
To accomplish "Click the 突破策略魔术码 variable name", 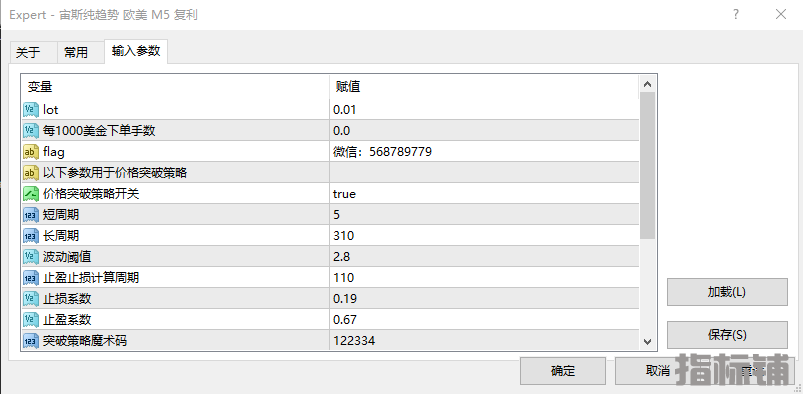I will point(85,340).
